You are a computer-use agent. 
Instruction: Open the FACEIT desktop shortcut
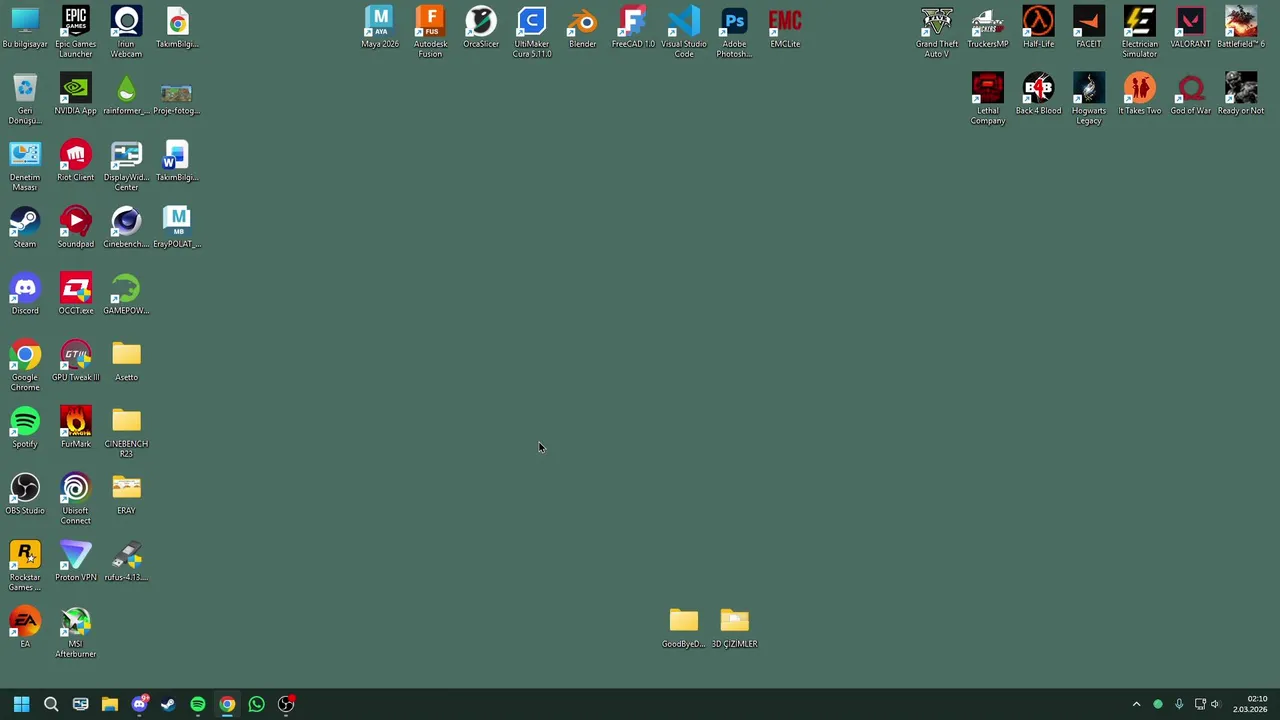tap(1089, 27)
